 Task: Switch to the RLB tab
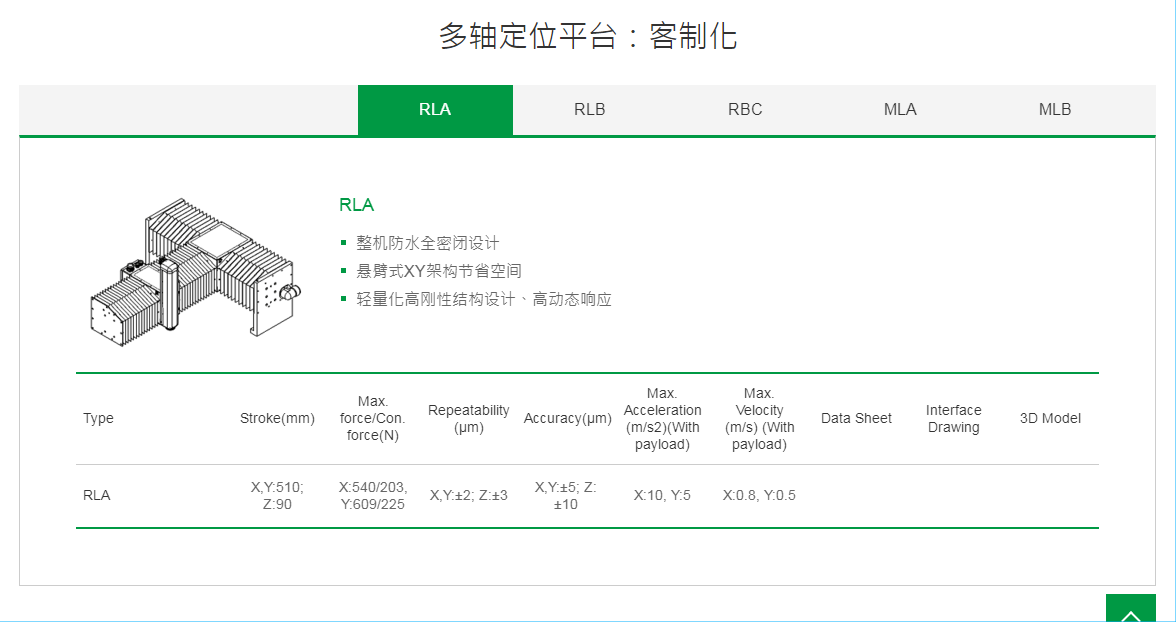coord(589,109)
